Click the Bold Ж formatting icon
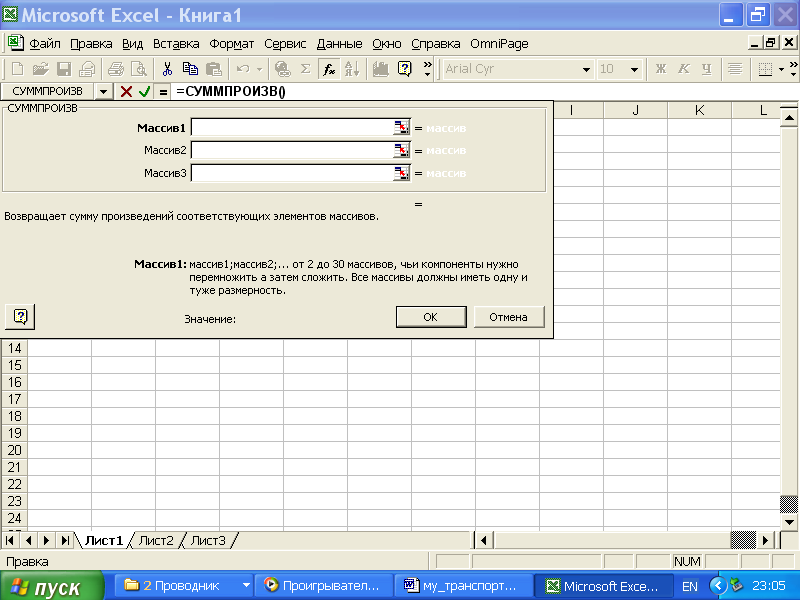Image resolution: width=800 pixels, height=600 pixels. [x=661, y=69]
